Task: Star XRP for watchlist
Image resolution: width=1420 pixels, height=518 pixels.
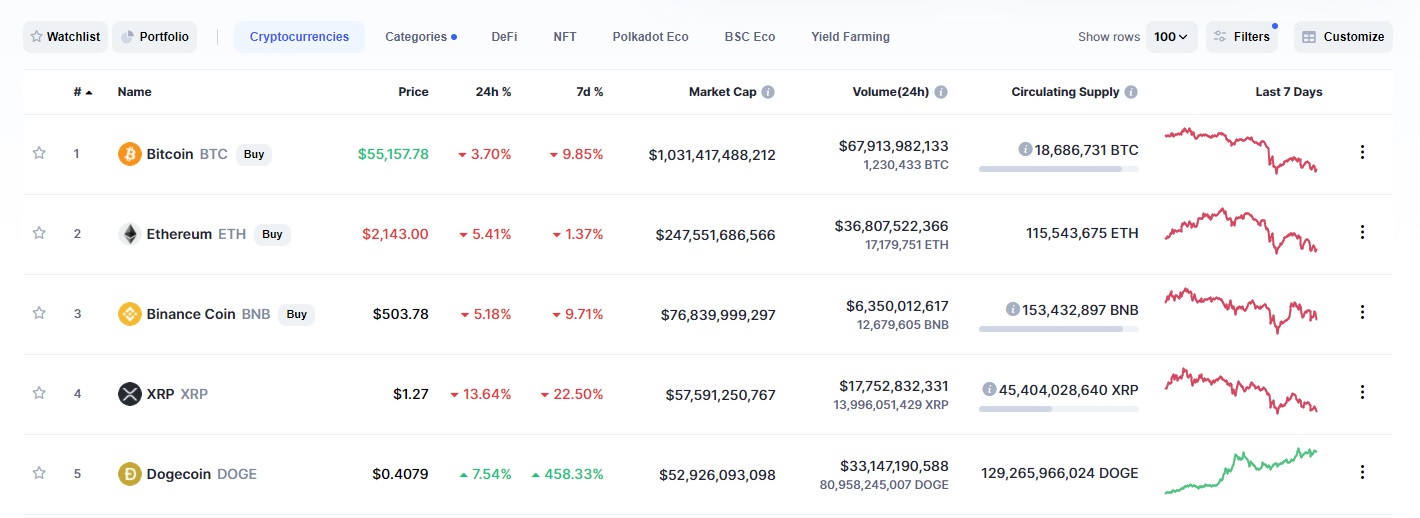Action: [39, 393]
